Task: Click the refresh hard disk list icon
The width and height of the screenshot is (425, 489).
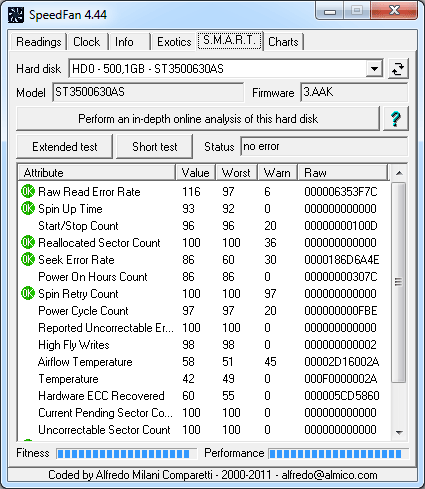Action: (398, 69)
